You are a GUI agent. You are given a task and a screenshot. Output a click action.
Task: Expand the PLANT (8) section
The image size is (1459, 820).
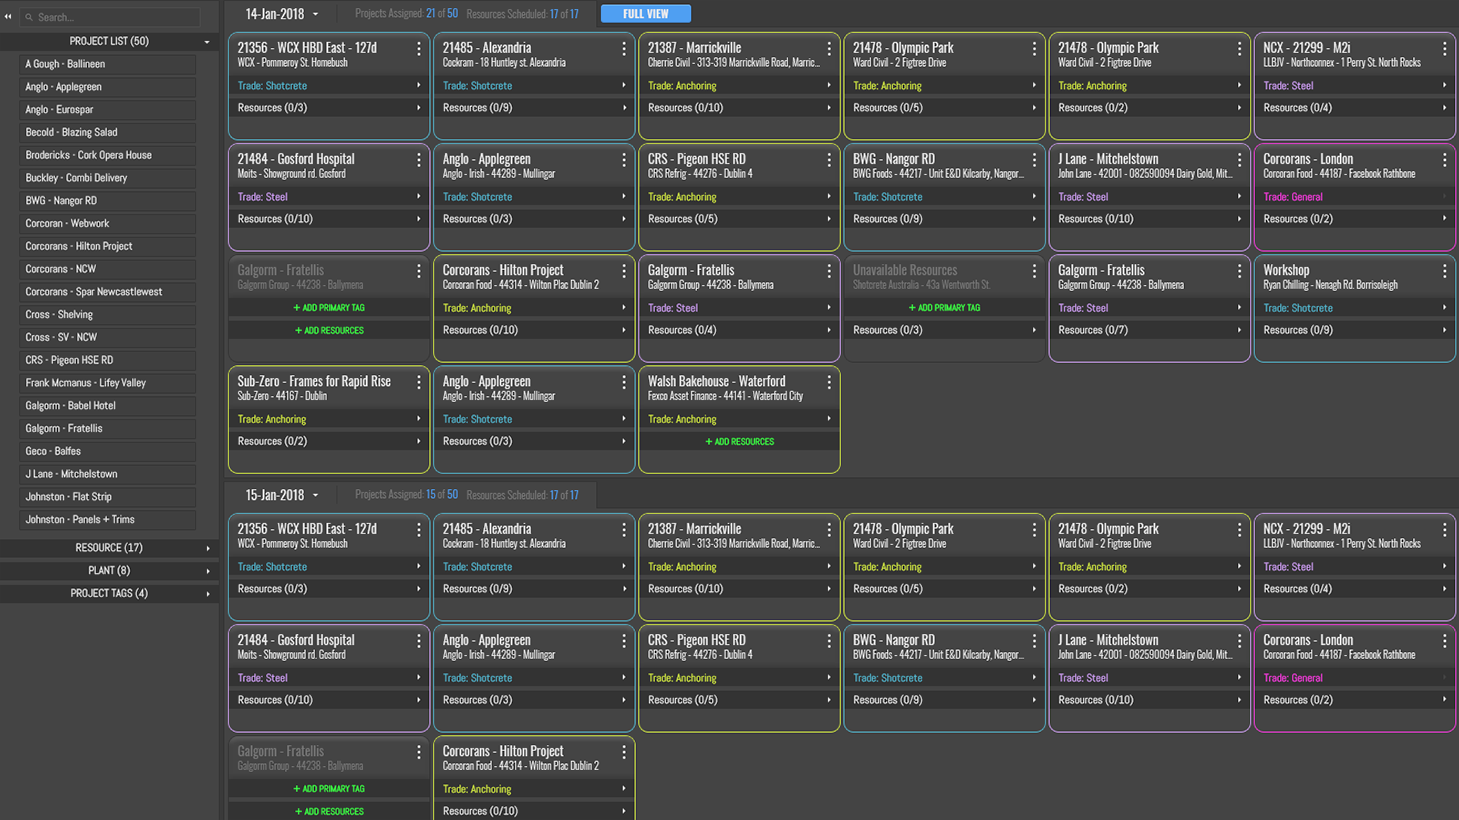tap(208, 571)
